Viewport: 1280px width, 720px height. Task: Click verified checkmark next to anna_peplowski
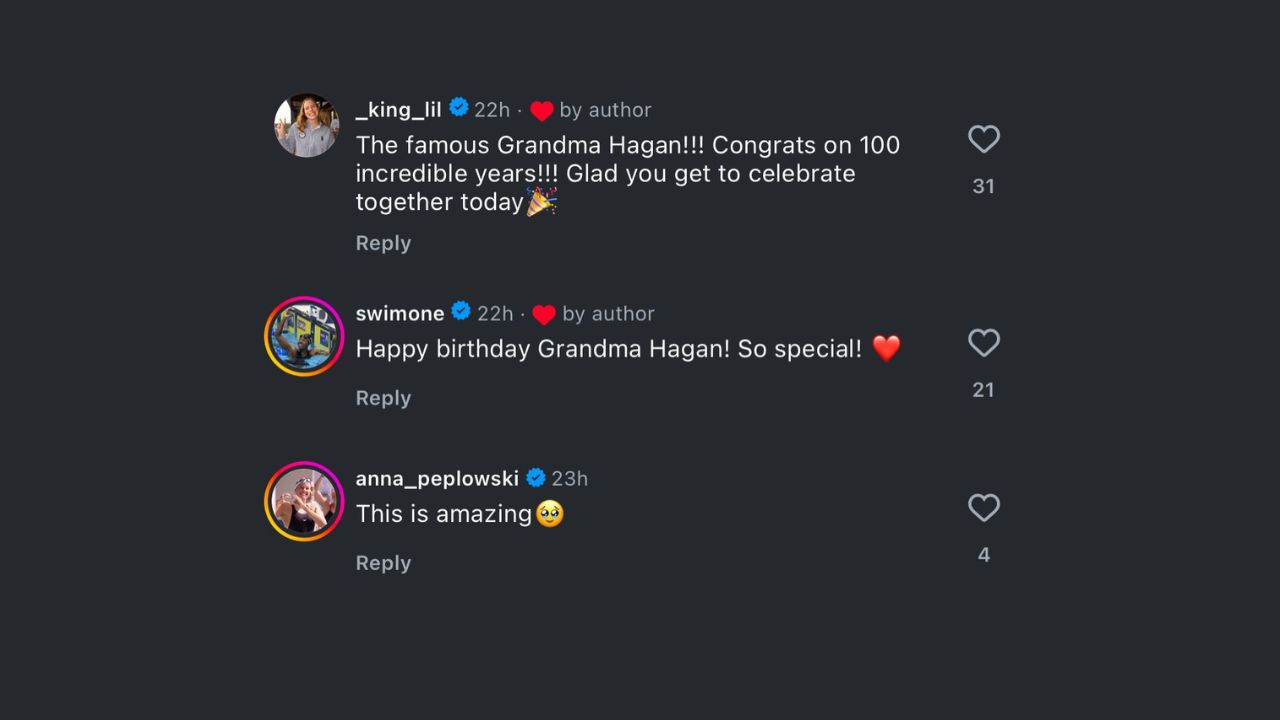pyautogui.click(x=536, y=477)
